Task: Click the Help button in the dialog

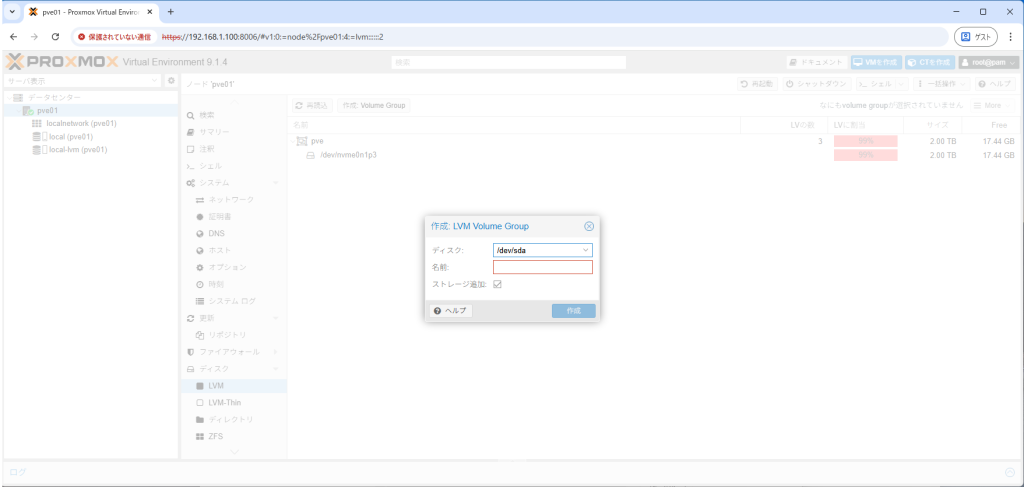Action: tap(451, 311)
